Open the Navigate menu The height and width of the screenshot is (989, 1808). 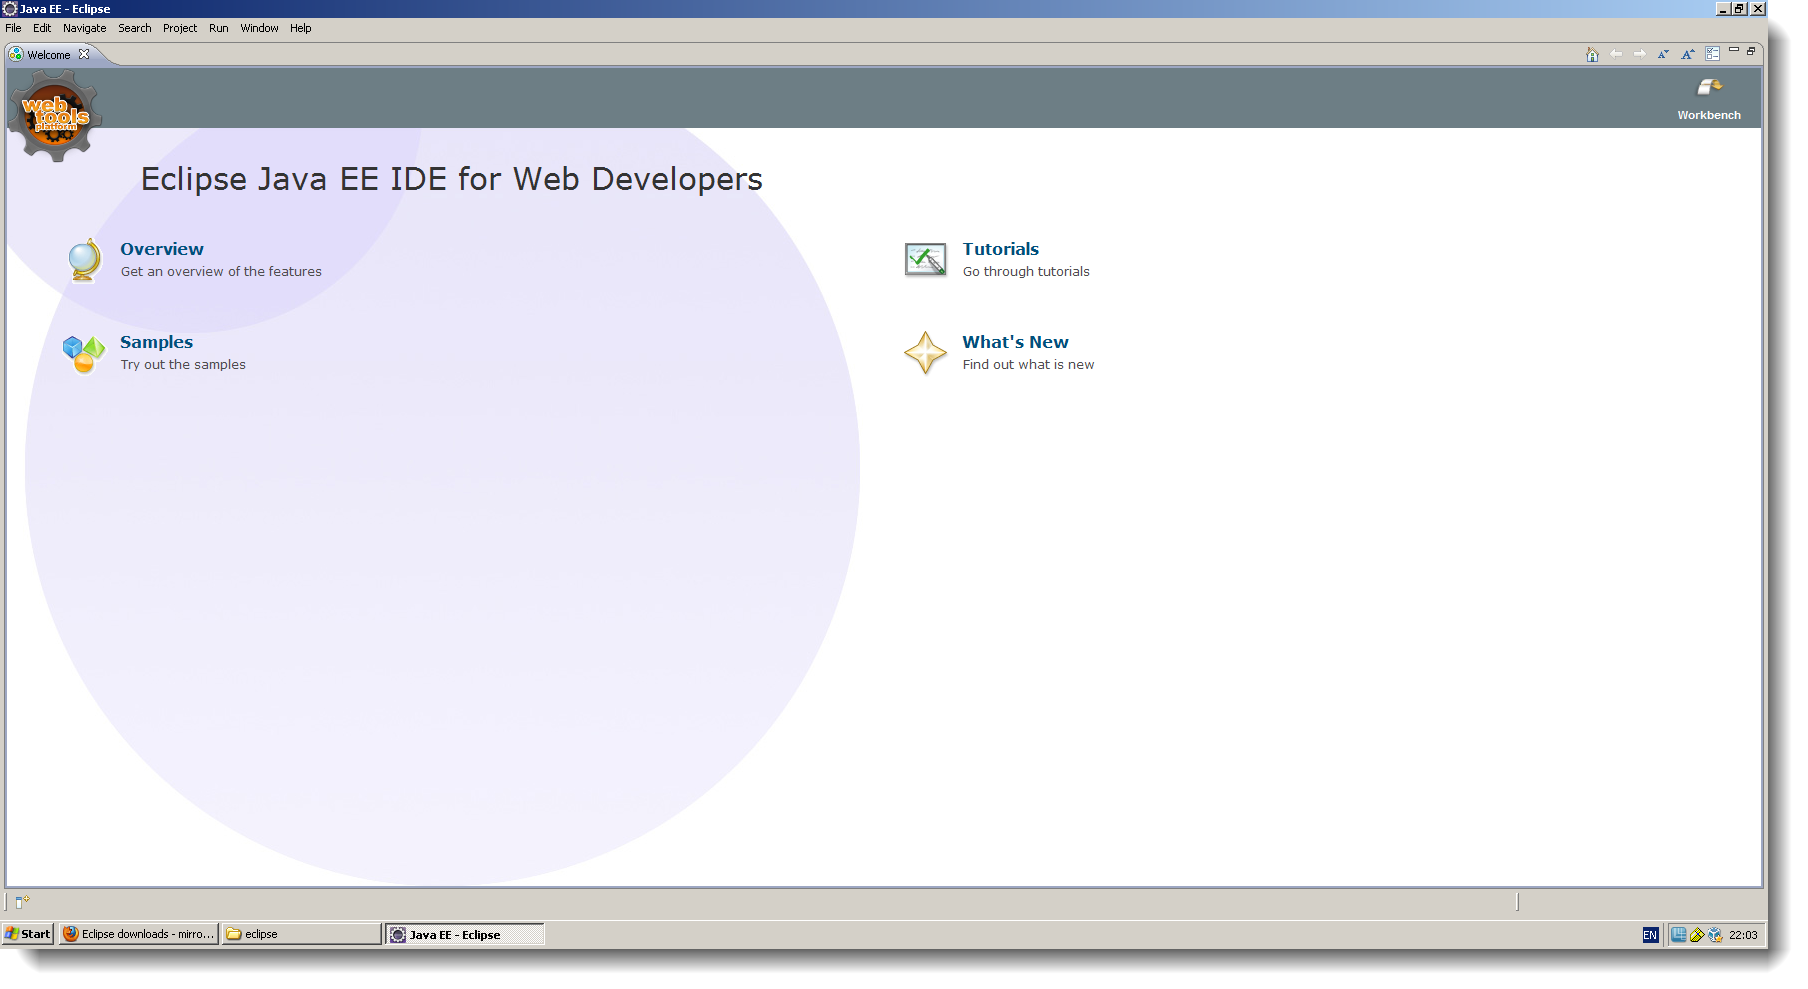point(84,28)
